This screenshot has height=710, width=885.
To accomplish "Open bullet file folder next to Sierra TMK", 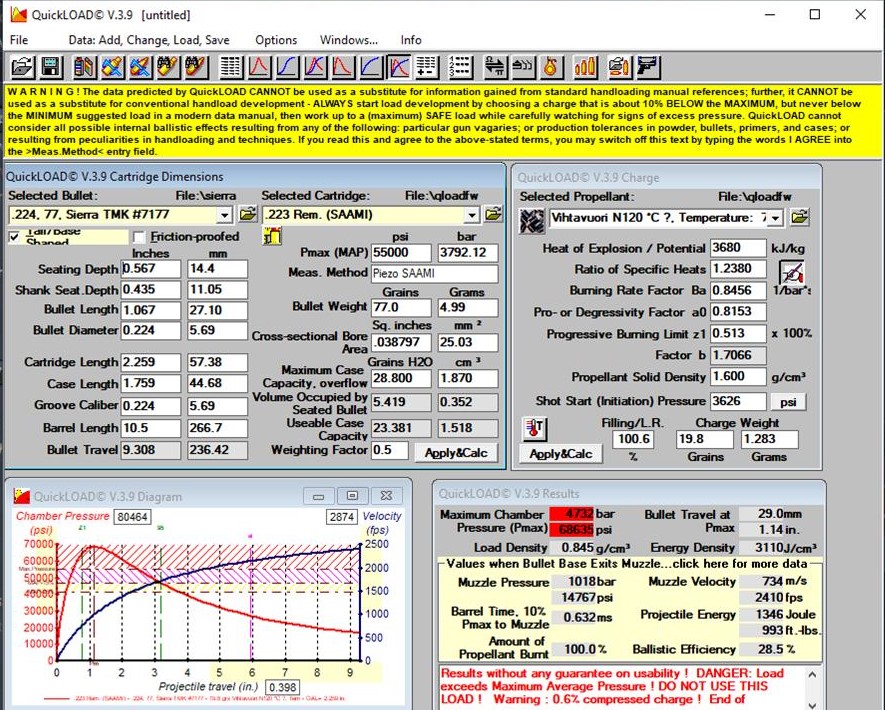I will point(248,214).
